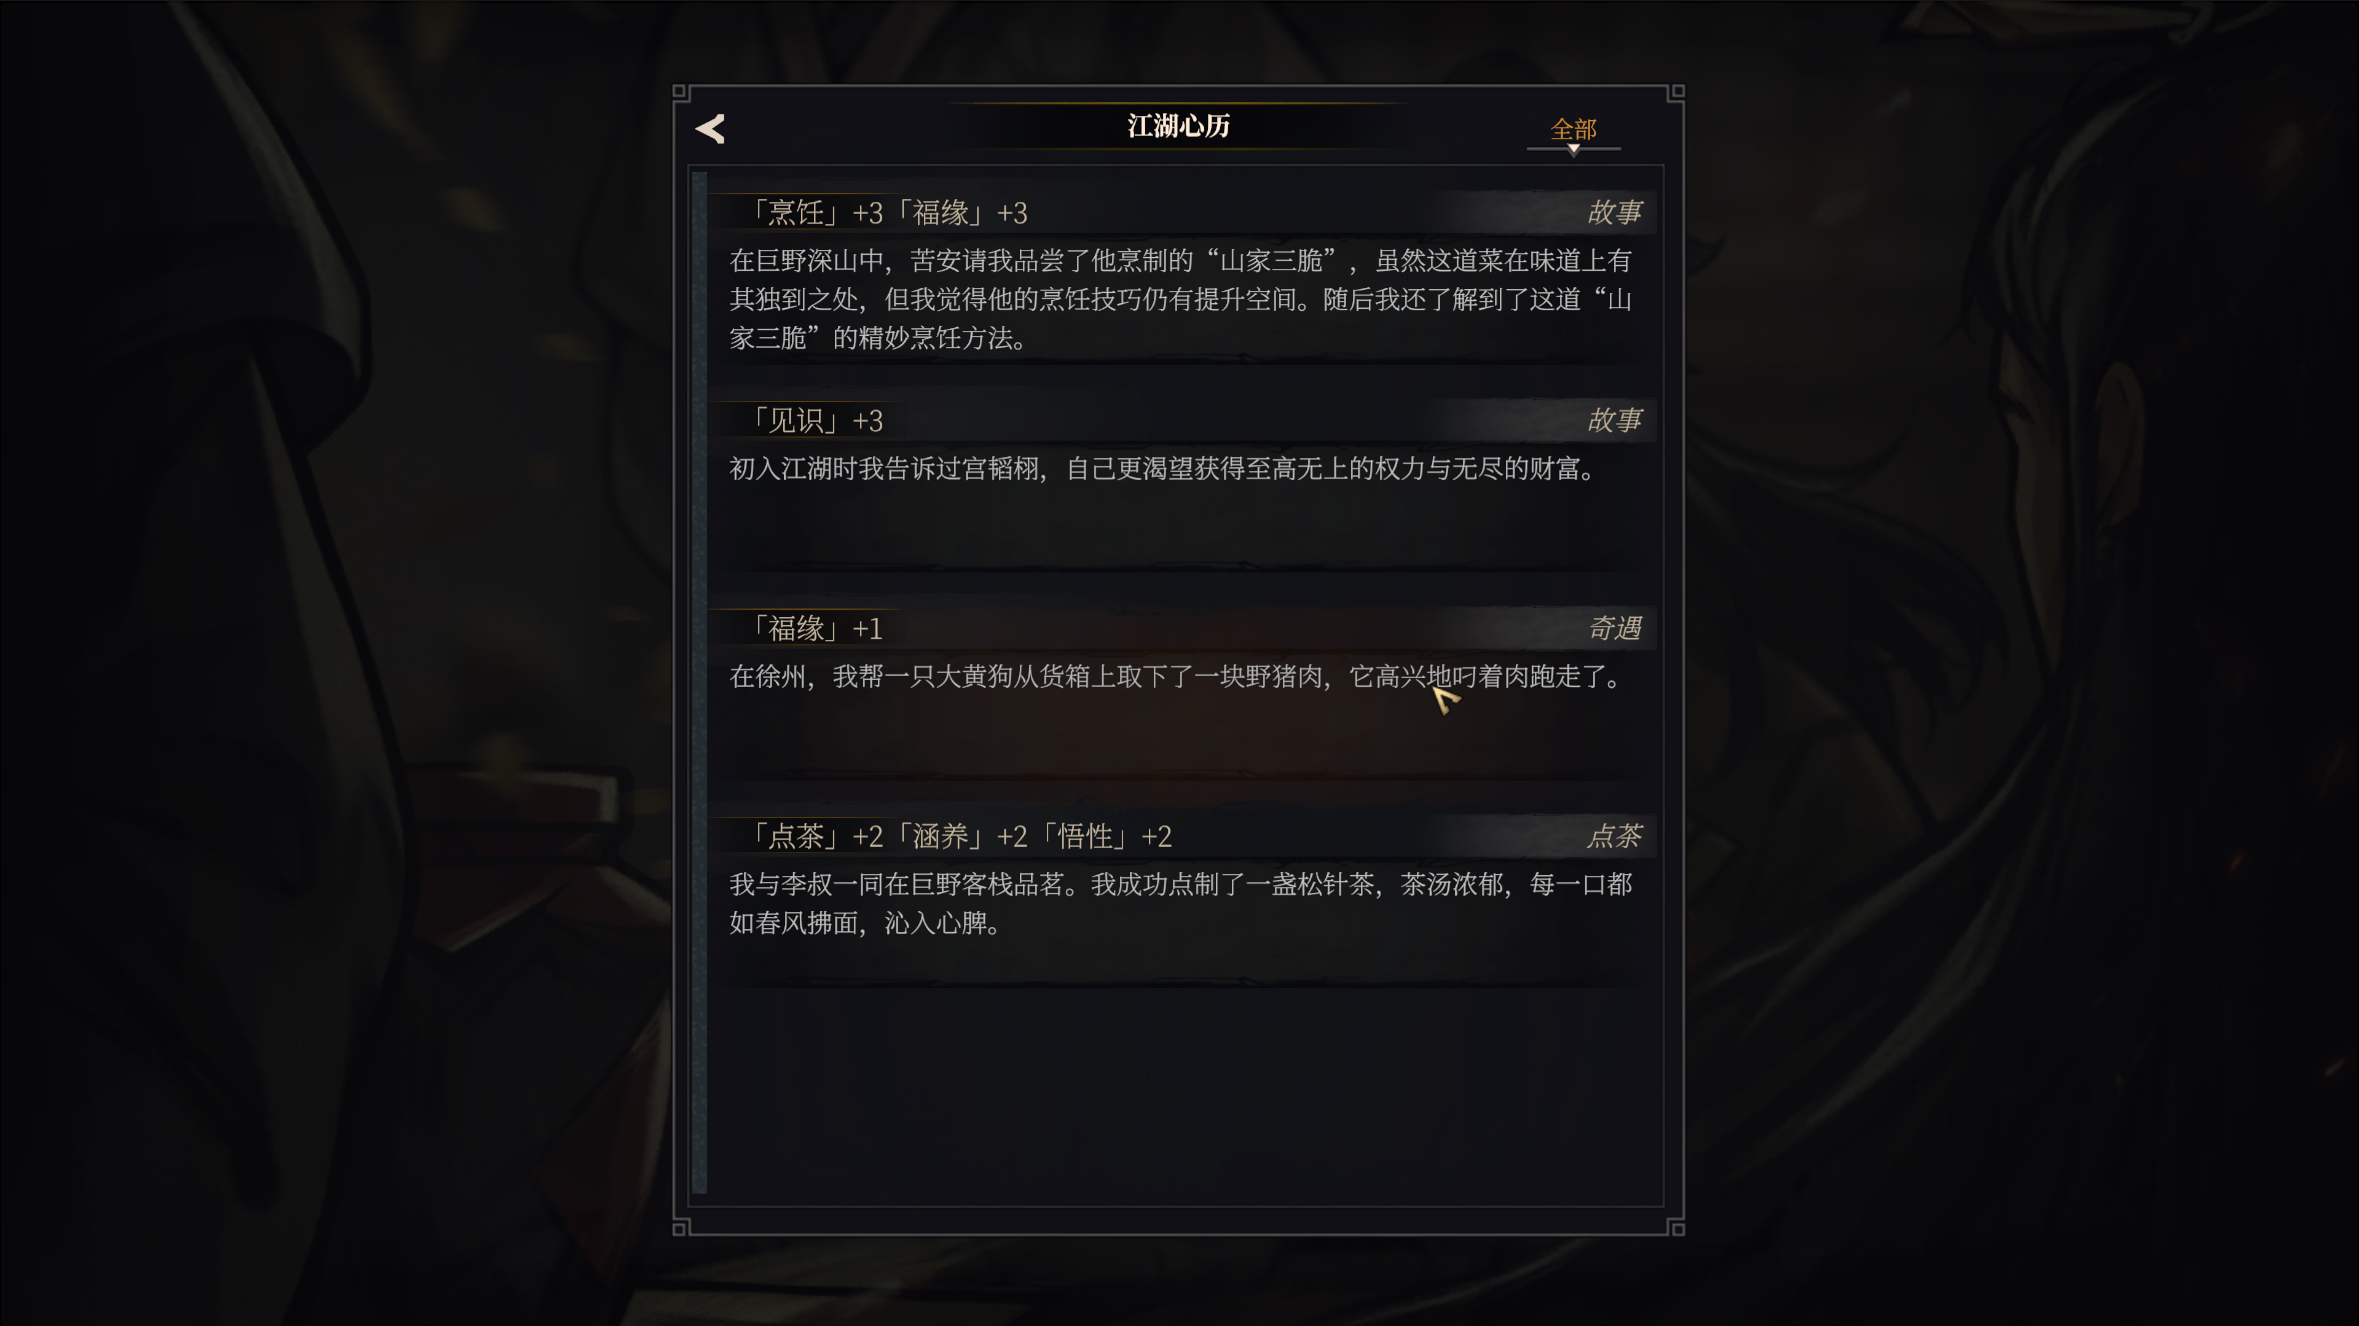Click the vertical scrollbar on the panel's left
This screenshot has width=2359, height=1326.
tap(699, 683)
